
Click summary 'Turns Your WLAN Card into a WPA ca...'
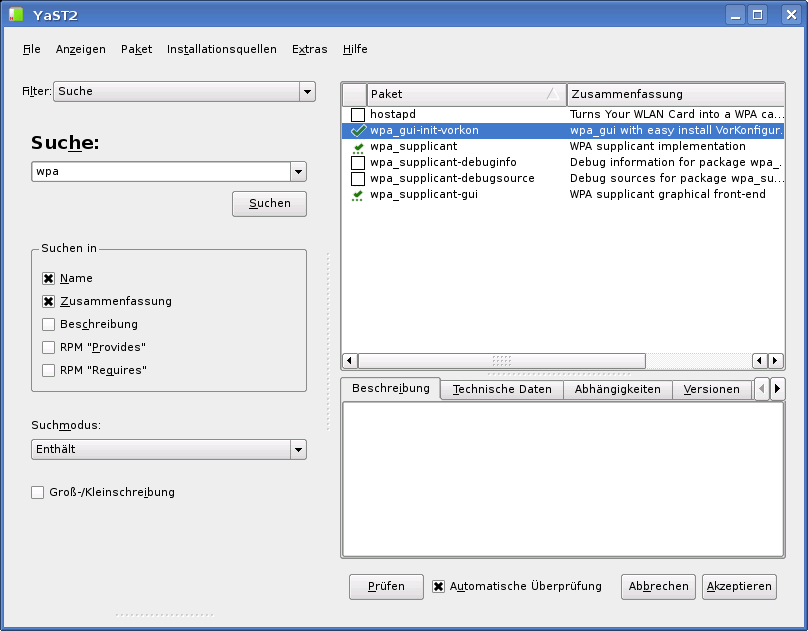point(677,114)
